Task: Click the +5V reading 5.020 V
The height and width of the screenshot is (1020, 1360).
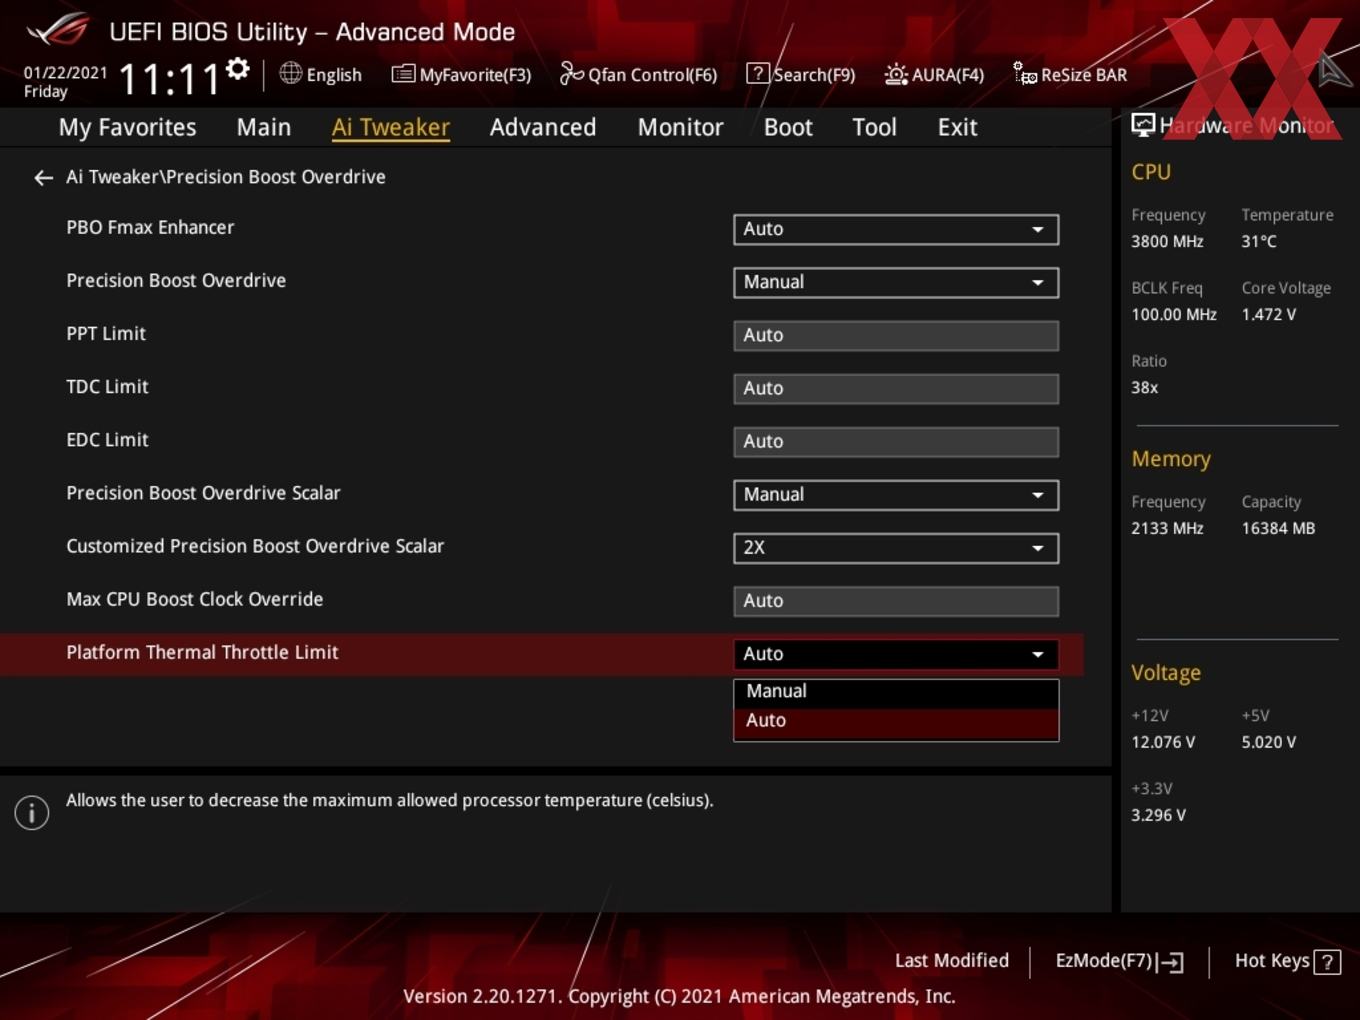Action: click(1269, 743)
